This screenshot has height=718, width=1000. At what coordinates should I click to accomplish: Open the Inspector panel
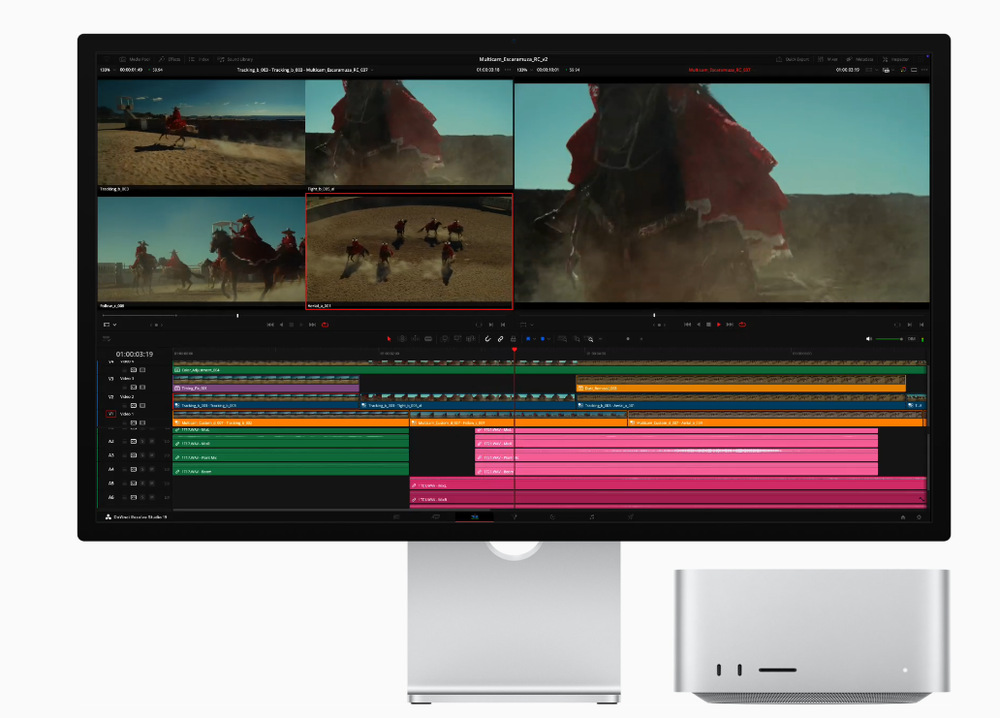click(x=896, y=60)
